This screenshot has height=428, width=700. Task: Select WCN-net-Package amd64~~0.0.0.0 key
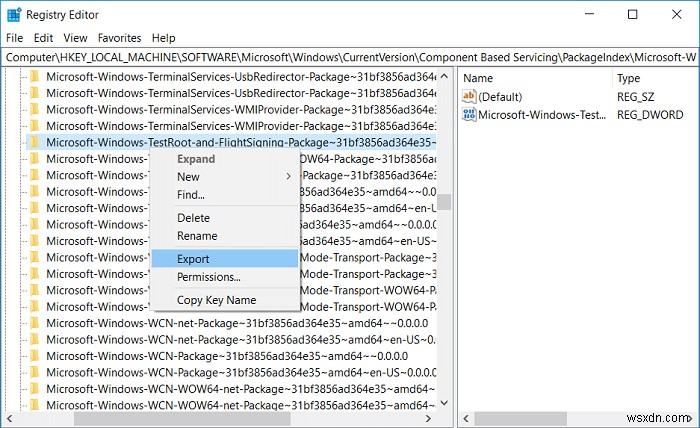pyautogui.click(x=237, y=323)
